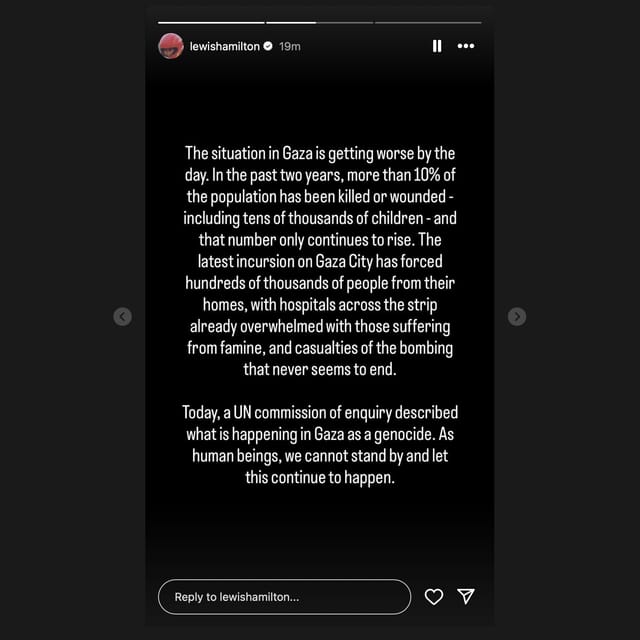Click the 'that never seems to end' line
640x640 pixels.
320,369
